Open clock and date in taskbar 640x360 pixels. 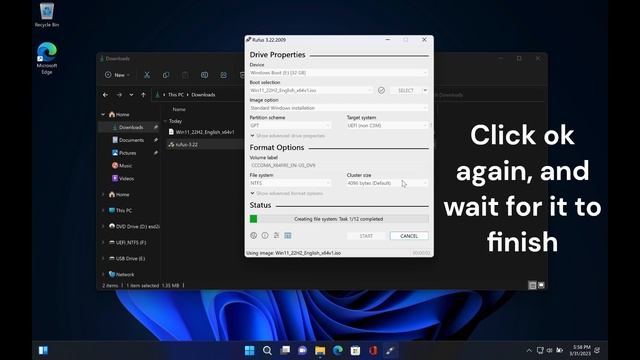point(581,350)
